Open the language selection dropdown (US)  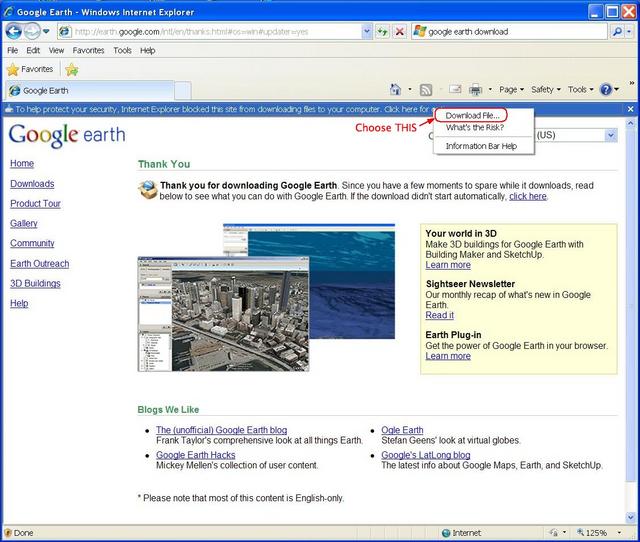tap(611, 135)
